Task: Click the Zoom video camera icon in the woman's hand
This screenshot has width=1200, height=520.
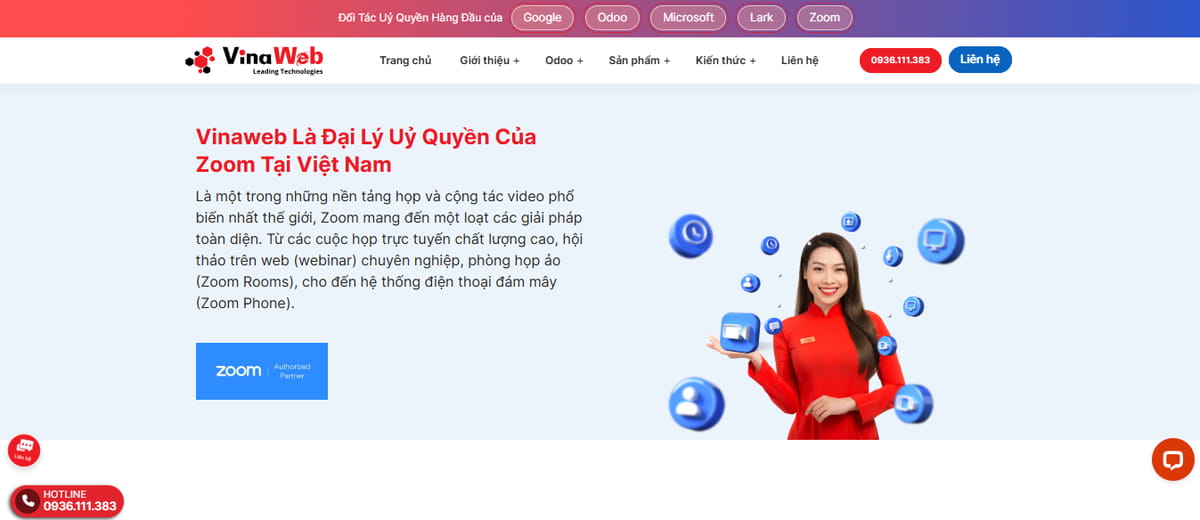Action: 740,331
